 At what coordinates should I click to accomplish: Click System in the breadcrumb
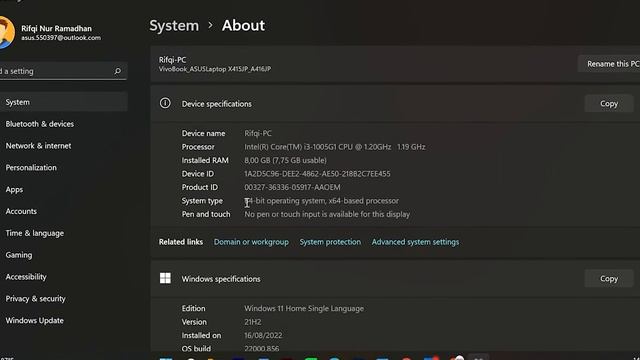pyautogui.click(x=174, y=26)
